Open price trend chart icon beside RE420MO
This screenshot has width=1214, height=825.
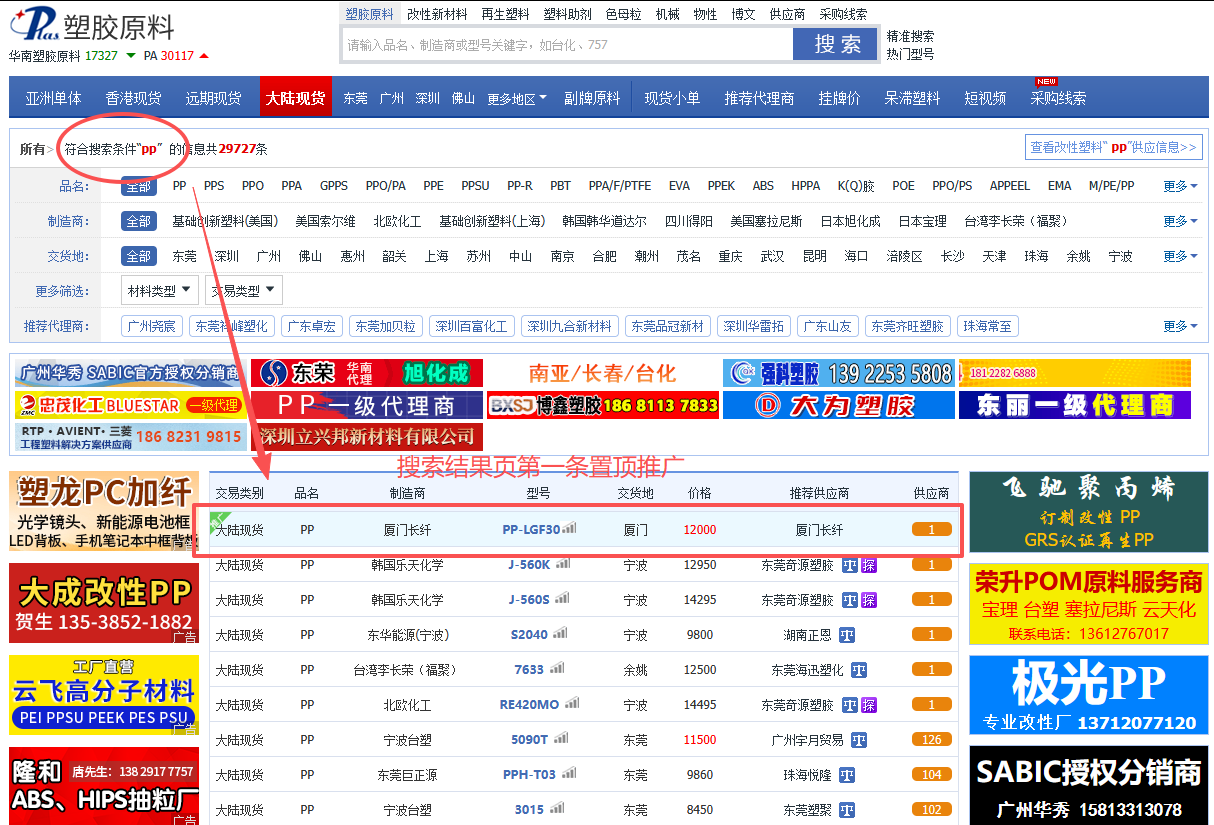click(x=571, y=703)
